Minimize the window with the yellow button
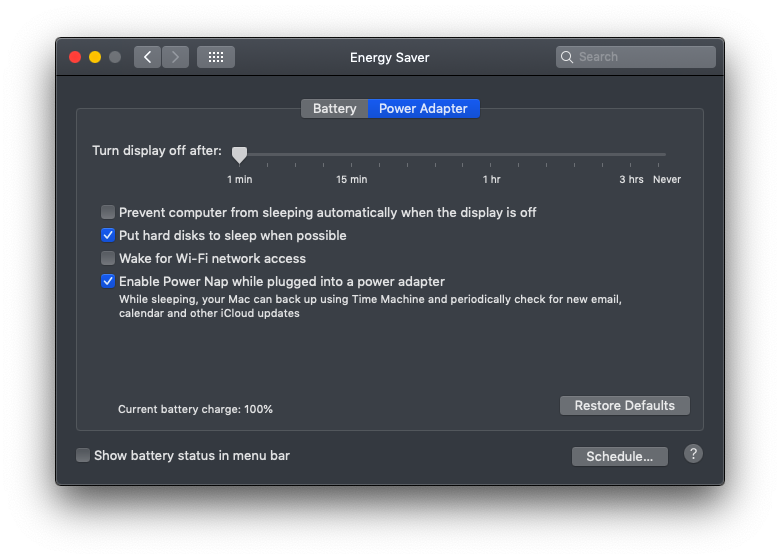780x559 pixels. (x=95, y=57)
